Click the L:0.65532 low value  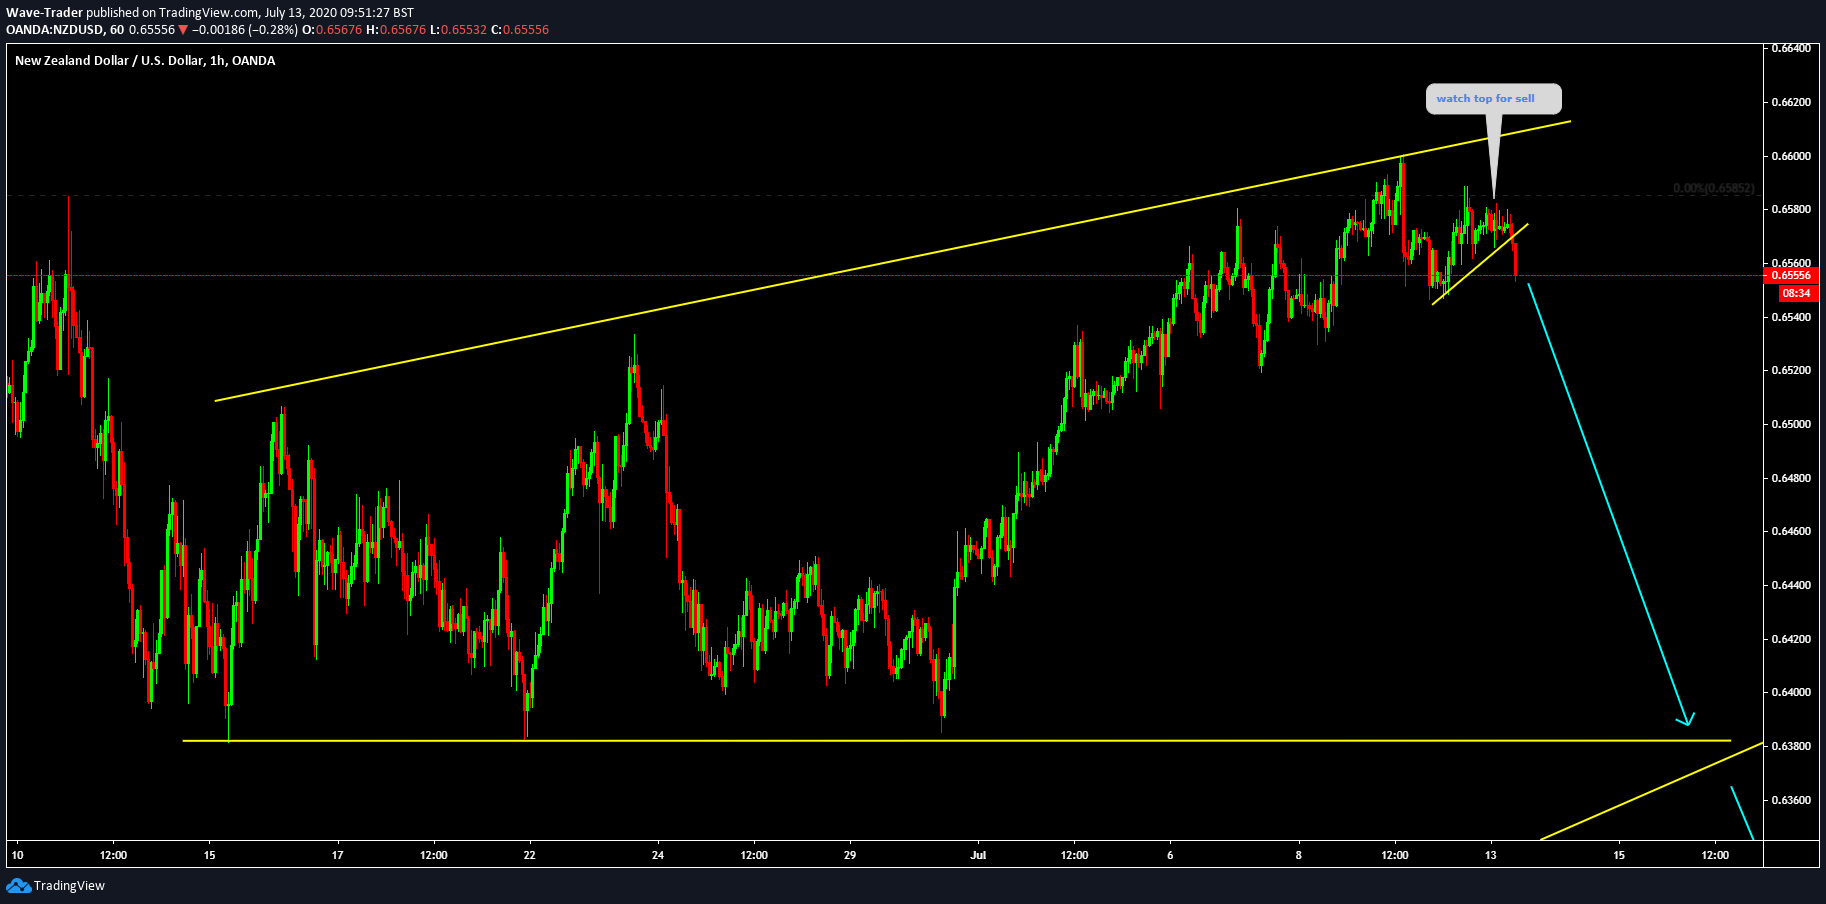458,30
